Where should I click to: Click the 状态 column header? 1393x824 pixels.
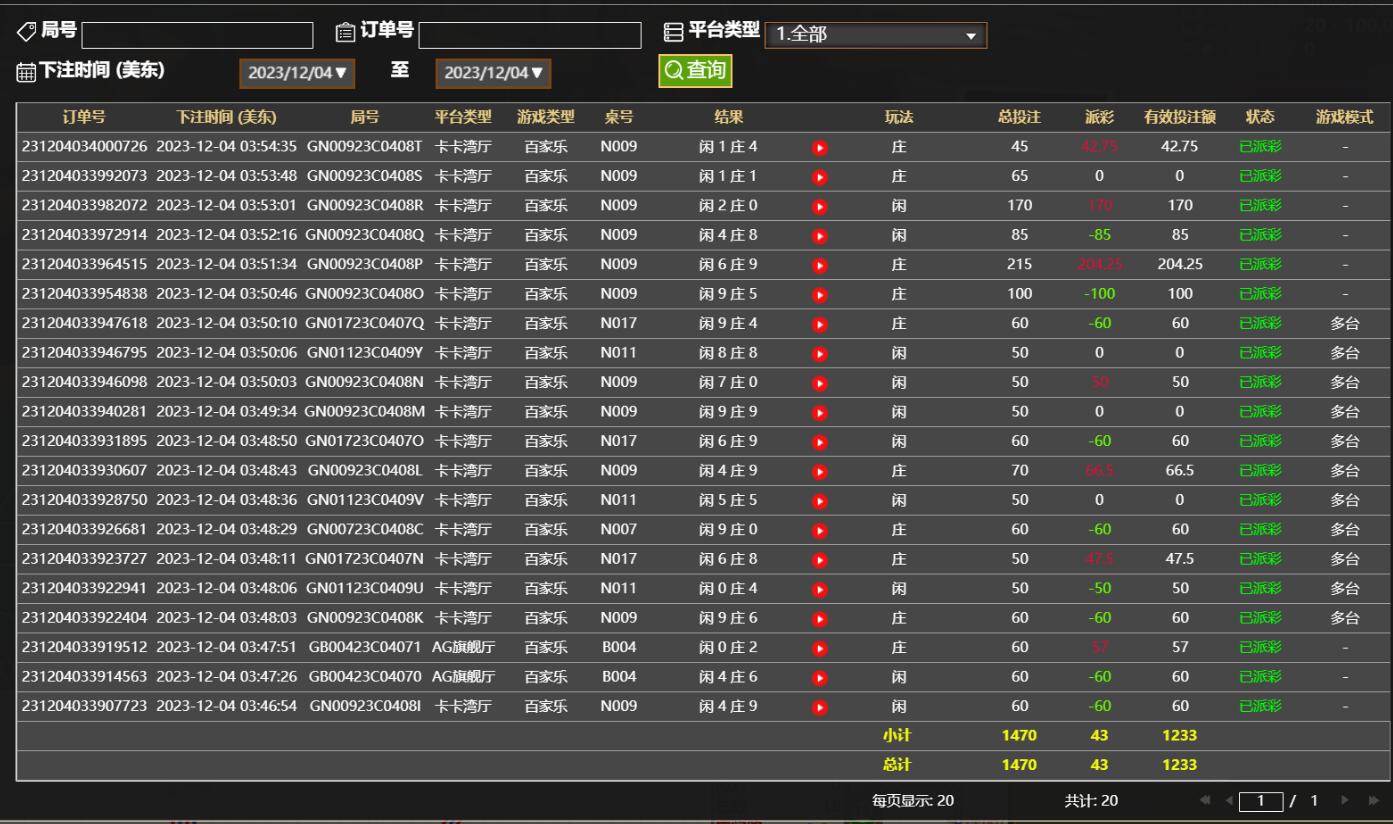[1260, 117]
